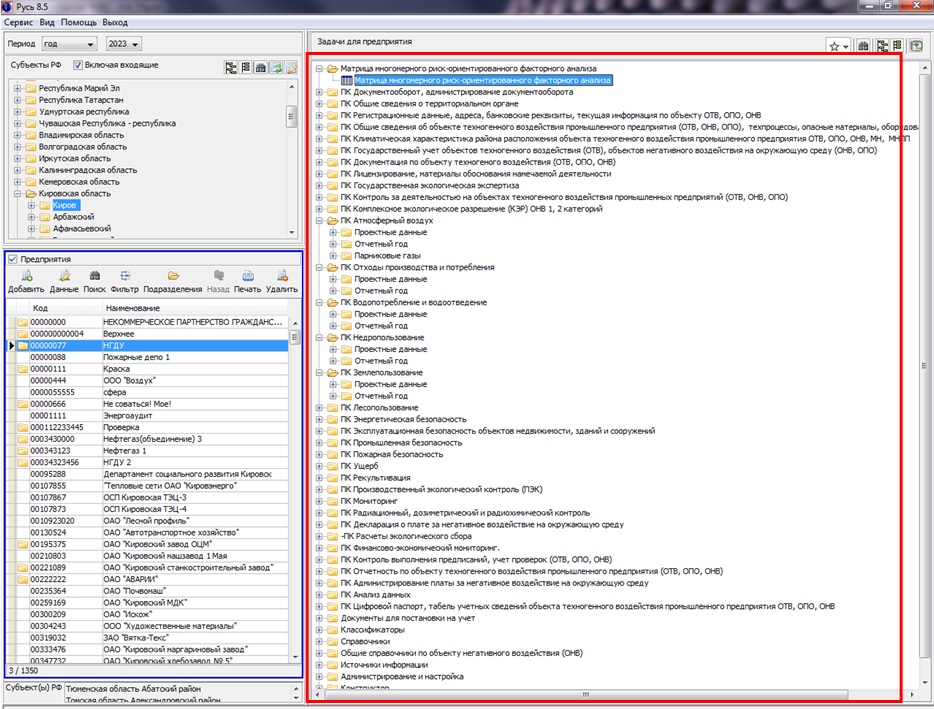Expand the ПК Лесопользование node
Screen dimensions: 934x709
(x=319, y=408)
